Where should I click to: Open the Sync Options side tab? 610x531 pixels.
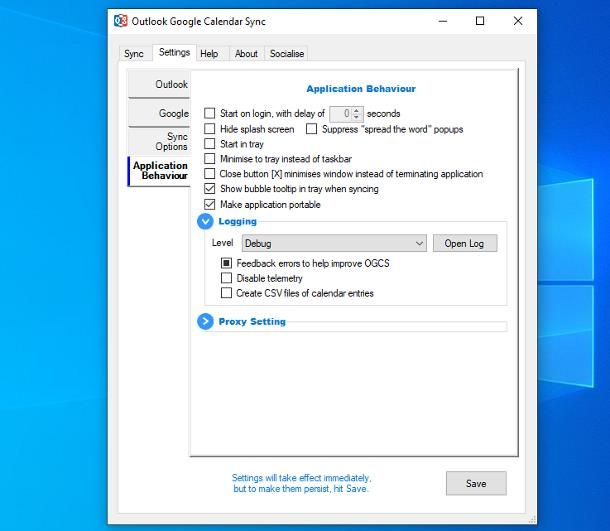[x=160, y=141]
